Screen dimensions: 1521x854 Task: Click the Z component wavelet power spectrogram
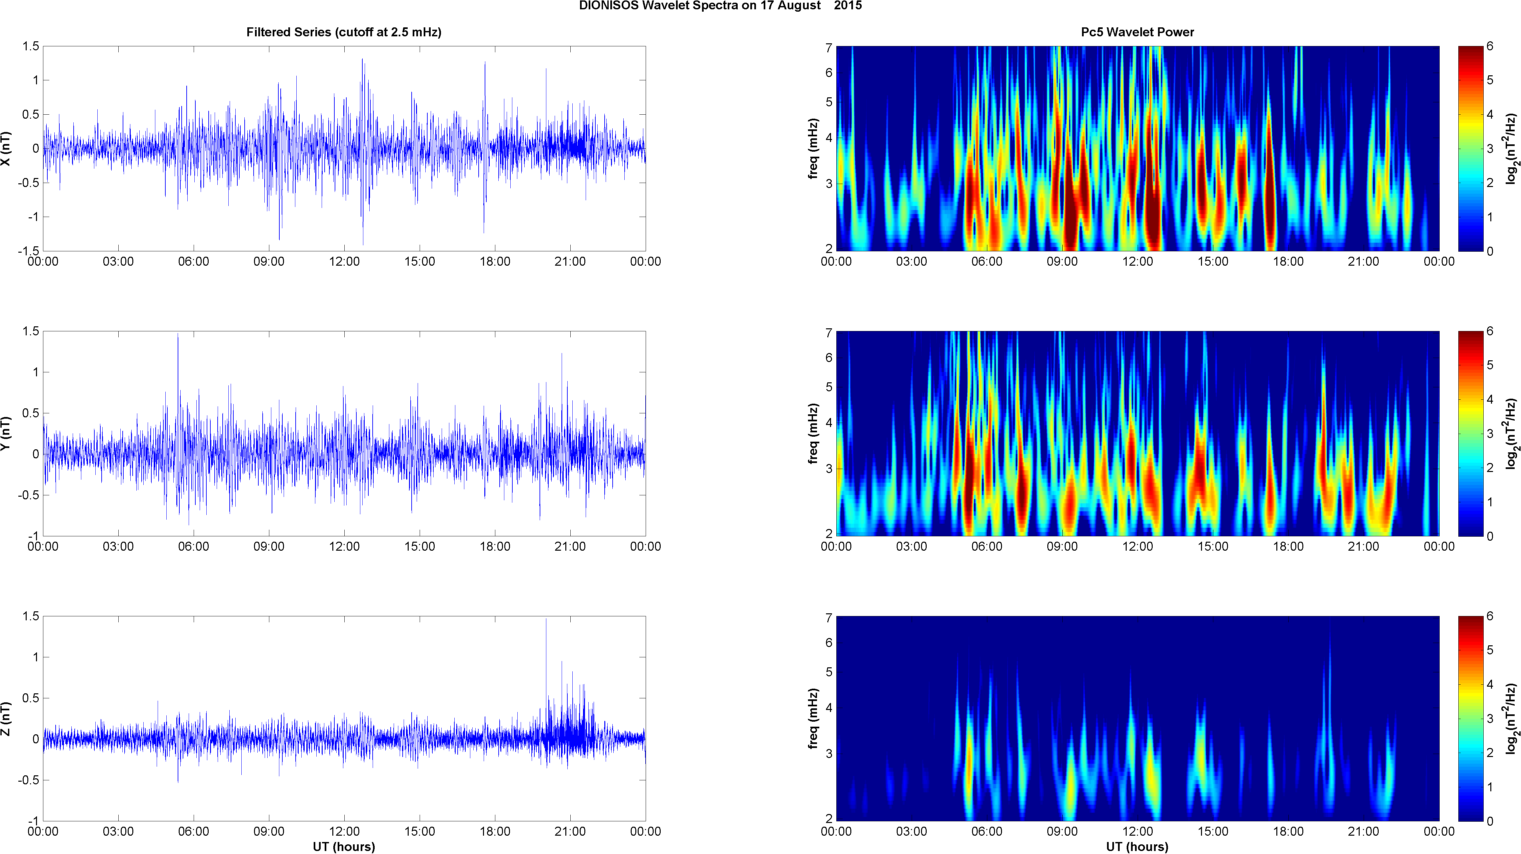coord(1137,719)
